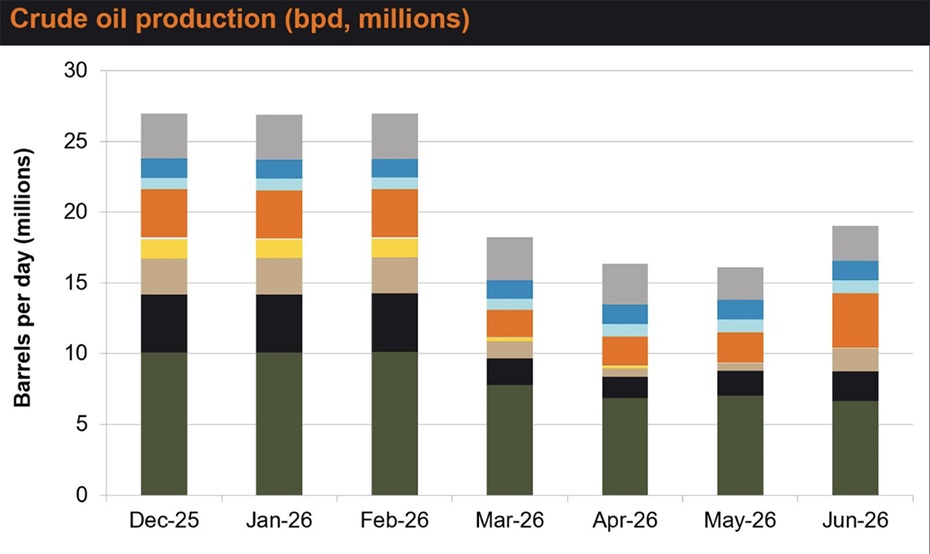Select the black segment of Feb-26 bar
The height and width of the screenshot is (554, 930).
click(394, 323)
